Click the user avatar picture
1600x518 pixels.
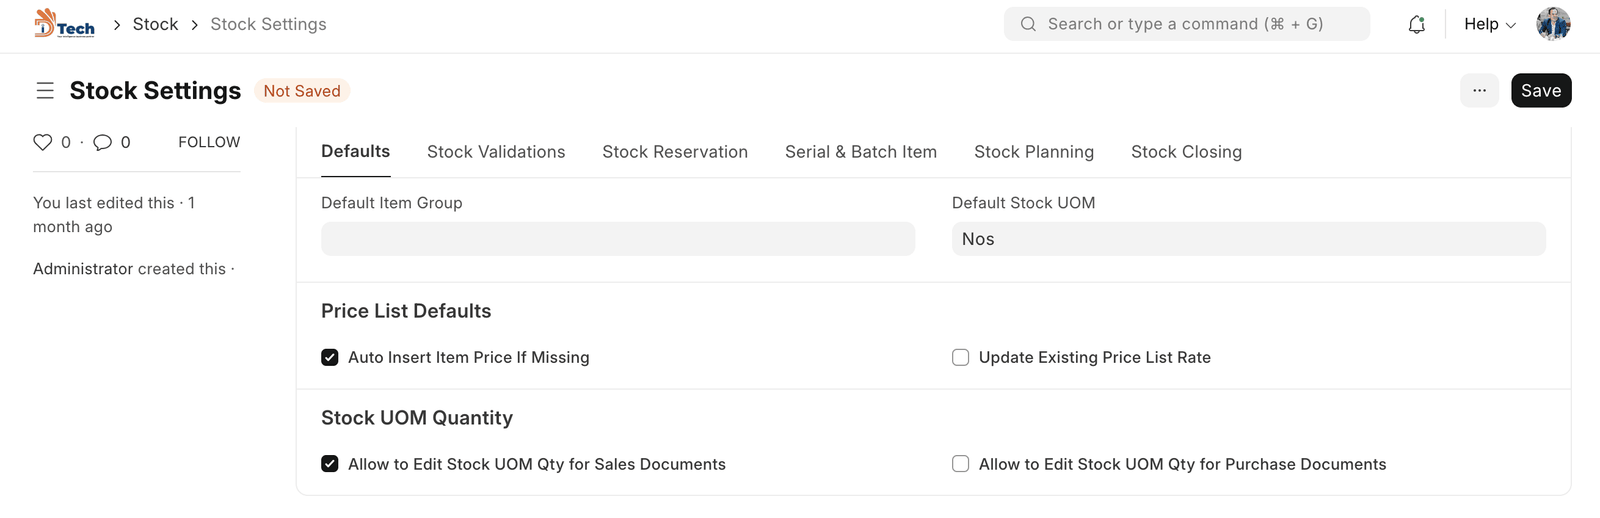click(x=1553, y=24)
